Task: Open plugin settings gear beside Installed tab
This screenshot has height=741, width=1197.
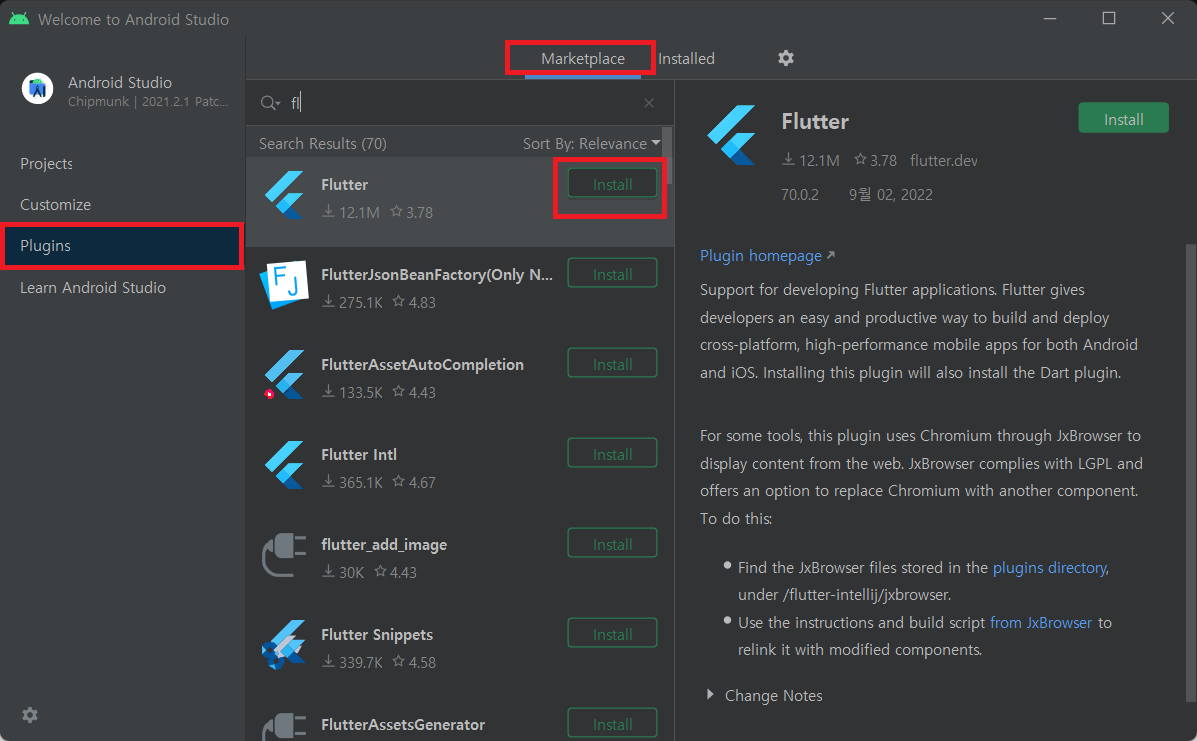Action: pyautogui.click(x=786, y=58)
